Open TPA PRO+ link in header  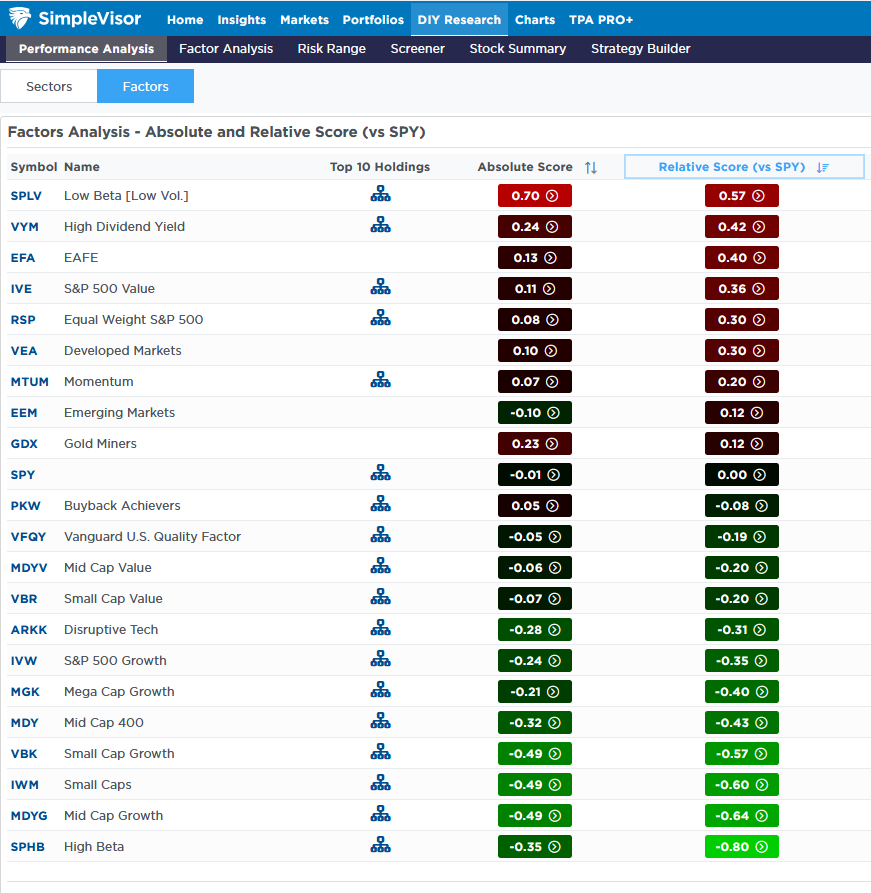[601, 19]
